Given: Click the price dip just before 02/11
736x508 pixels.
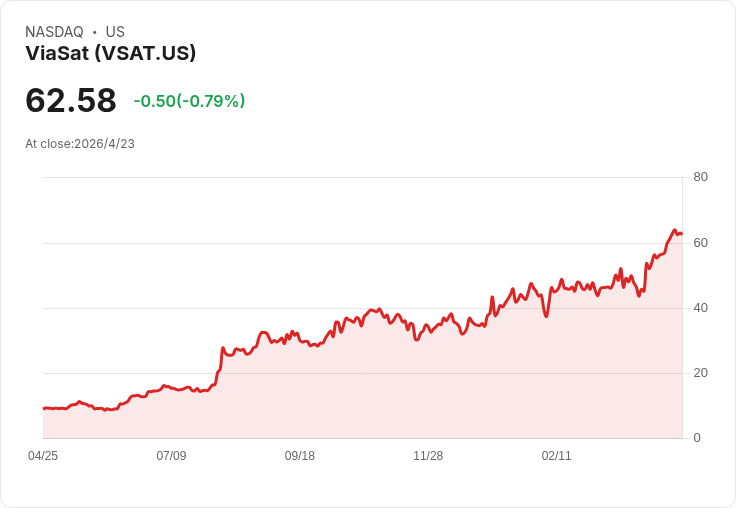Looking at the screenshot, I should (546, 316).
